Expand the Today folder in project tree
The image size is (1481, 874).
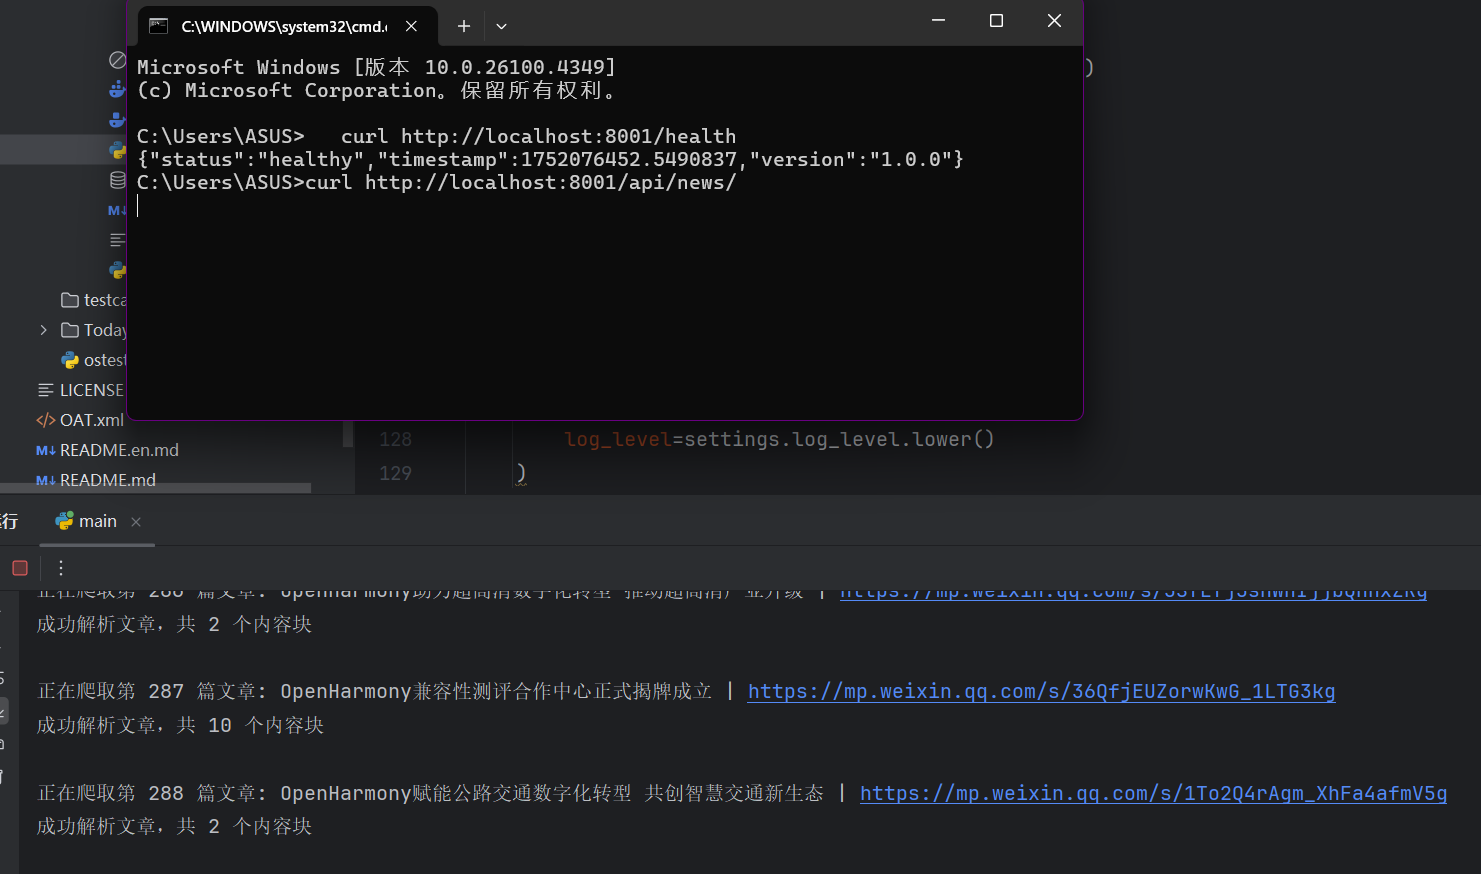tap(43, 330)
